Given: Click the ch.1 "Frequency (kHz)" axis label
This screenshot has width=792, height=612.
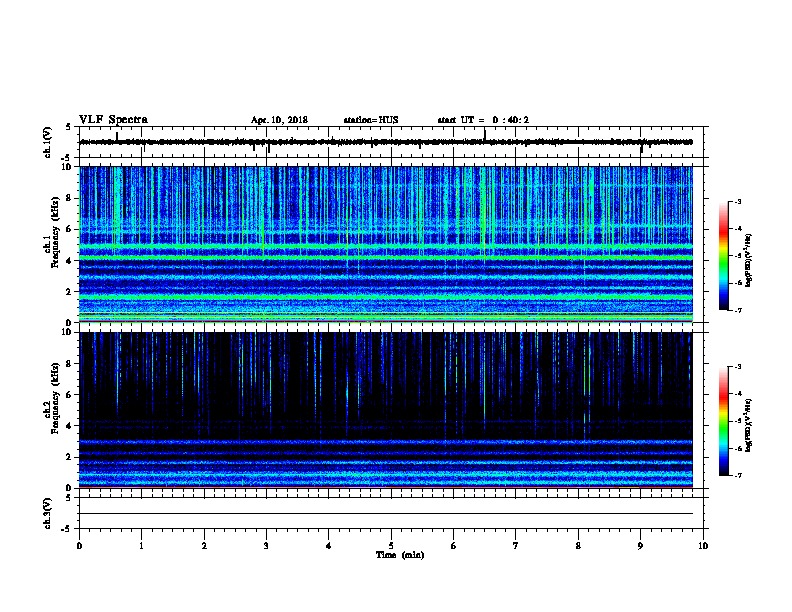Looking at the screenshot, I should click(55, 232).
